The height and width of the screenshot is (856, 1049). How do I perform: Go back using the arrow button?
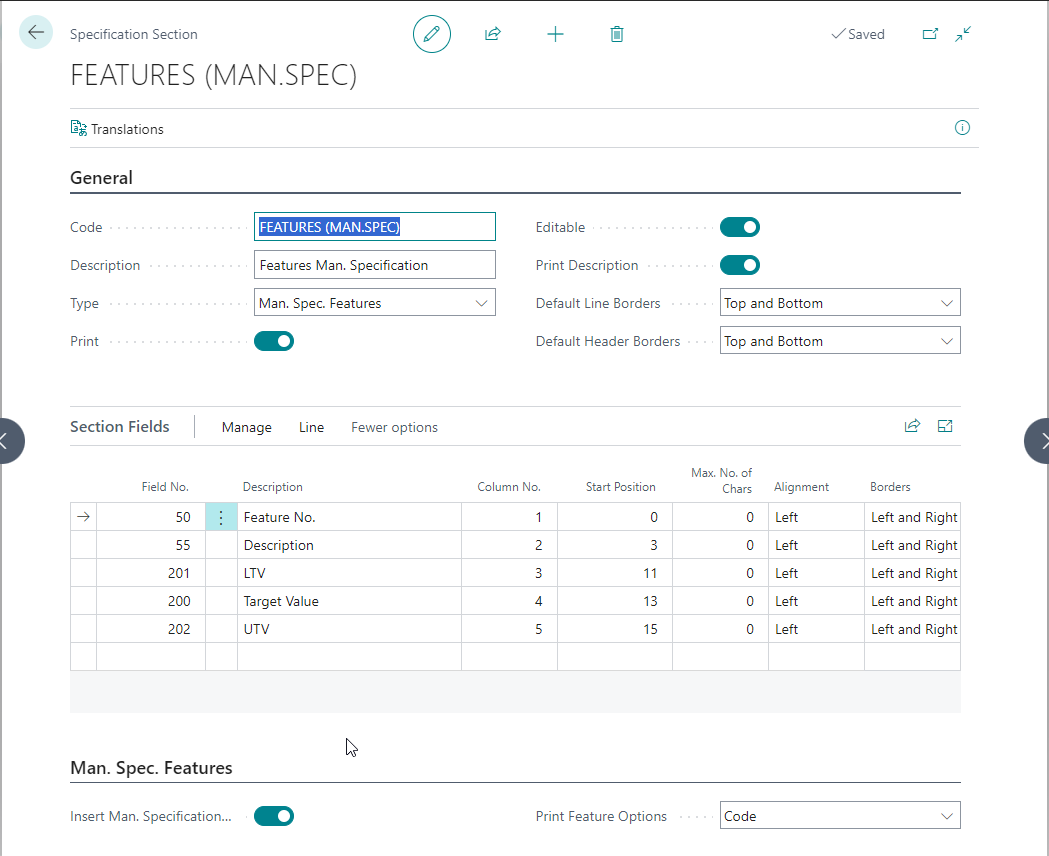35,32
